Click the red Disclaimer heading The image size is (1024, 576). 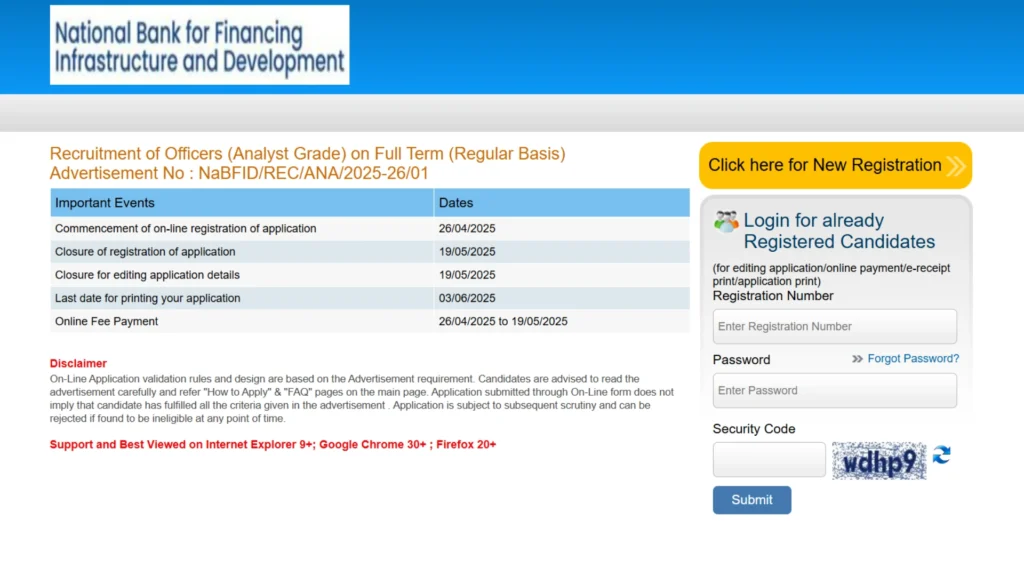pos(78,363)
